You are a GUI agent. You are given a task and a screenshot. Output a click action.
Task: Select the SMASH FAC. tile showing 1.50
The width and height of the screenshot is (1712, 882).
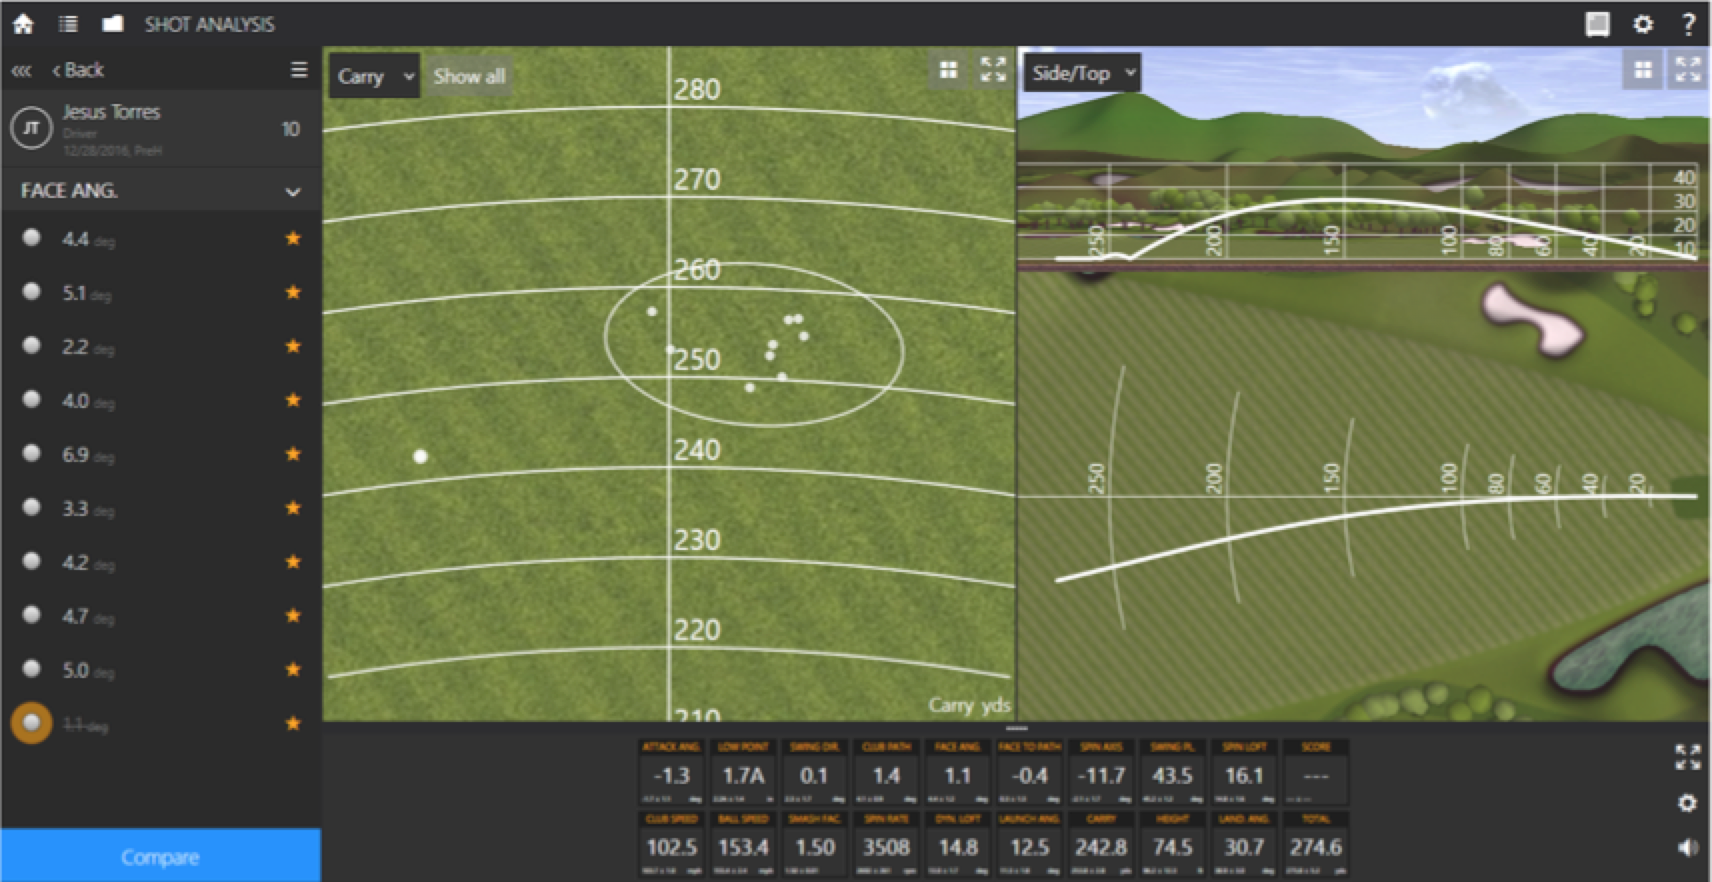814,844
